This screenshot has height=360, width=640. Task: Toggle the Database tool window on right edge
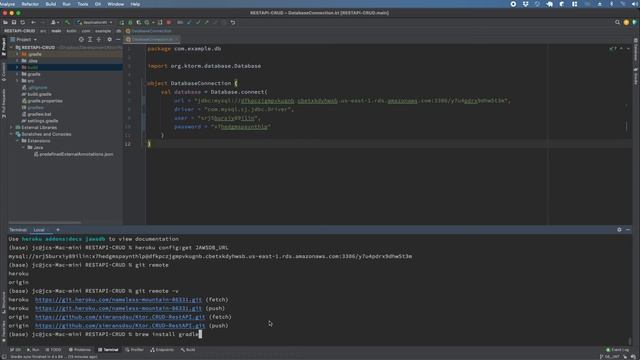coord(636,49)
